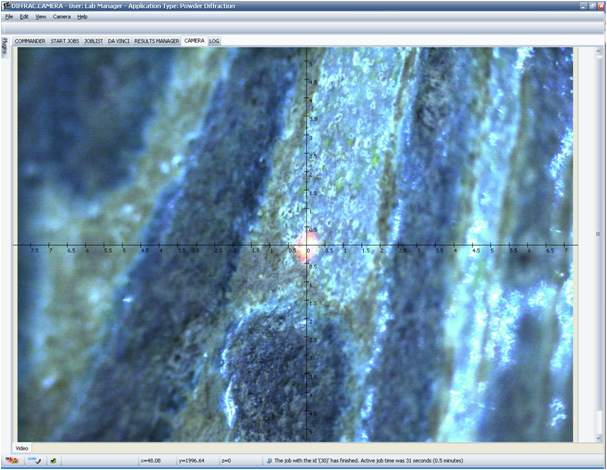
Task: Open the File menu
Action: click(x=9, y=17)
